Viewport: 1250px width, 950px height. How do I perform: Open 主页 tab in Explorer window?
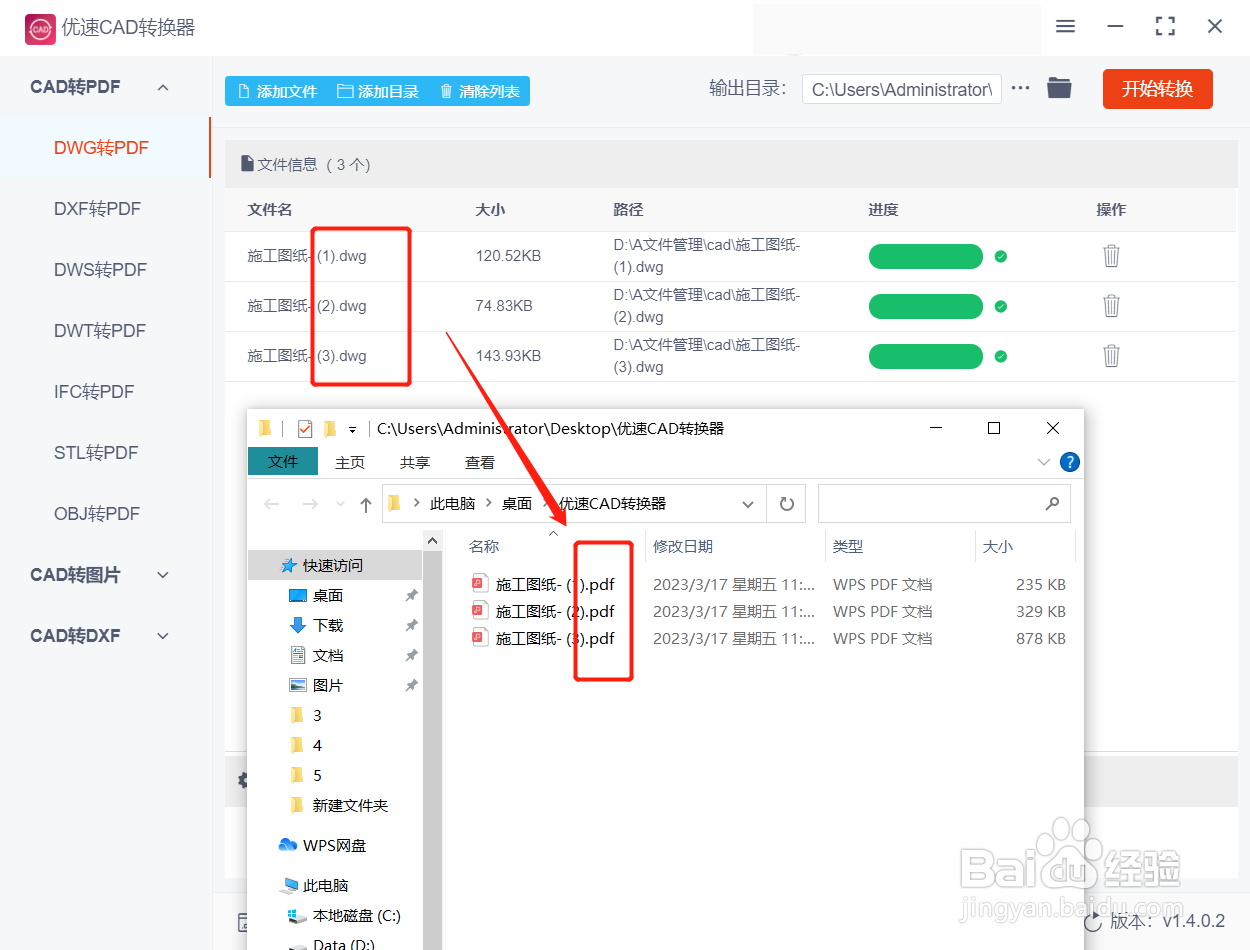tap(350, 462)
